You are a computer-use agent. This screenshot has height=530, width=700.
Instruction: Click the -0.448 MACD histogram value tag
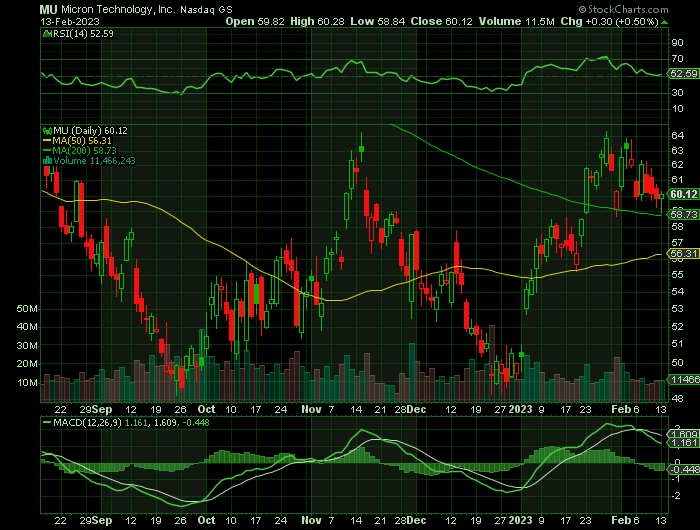coord(682,468)
